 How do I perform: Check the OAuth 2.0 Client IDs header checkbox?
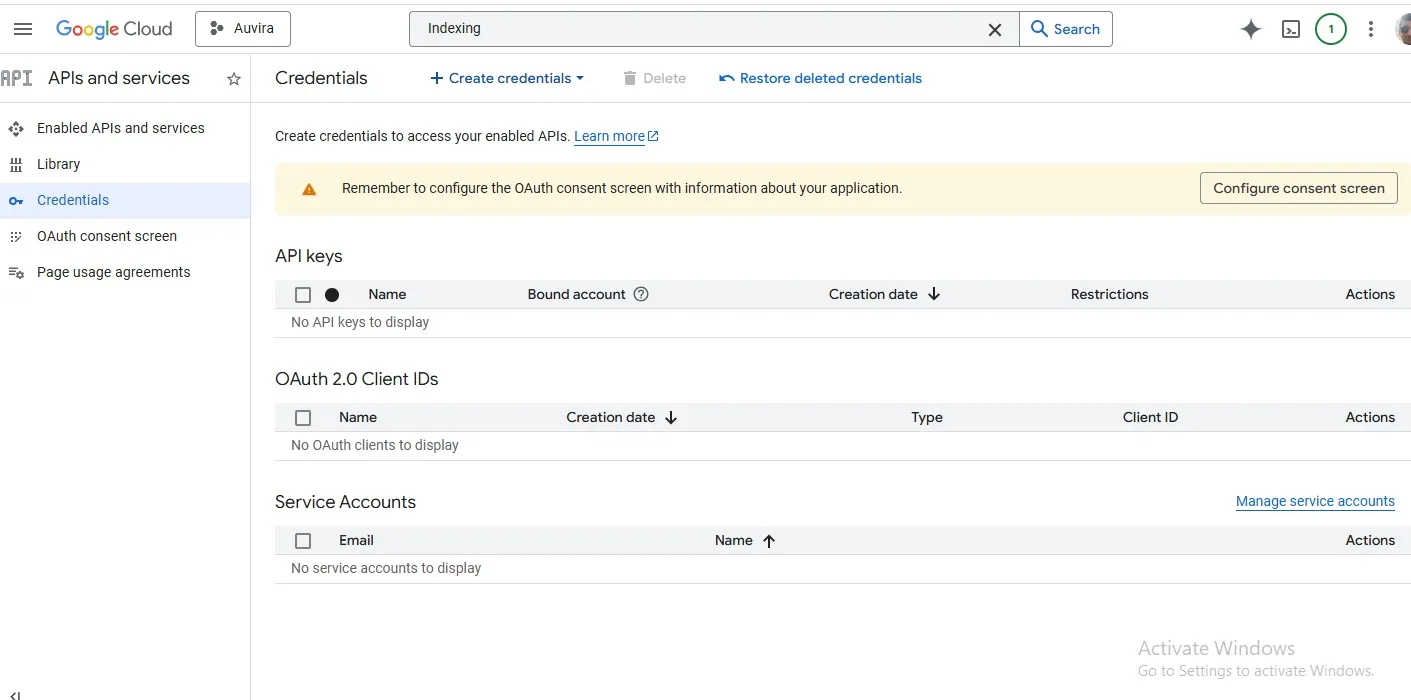click(303, 417)
